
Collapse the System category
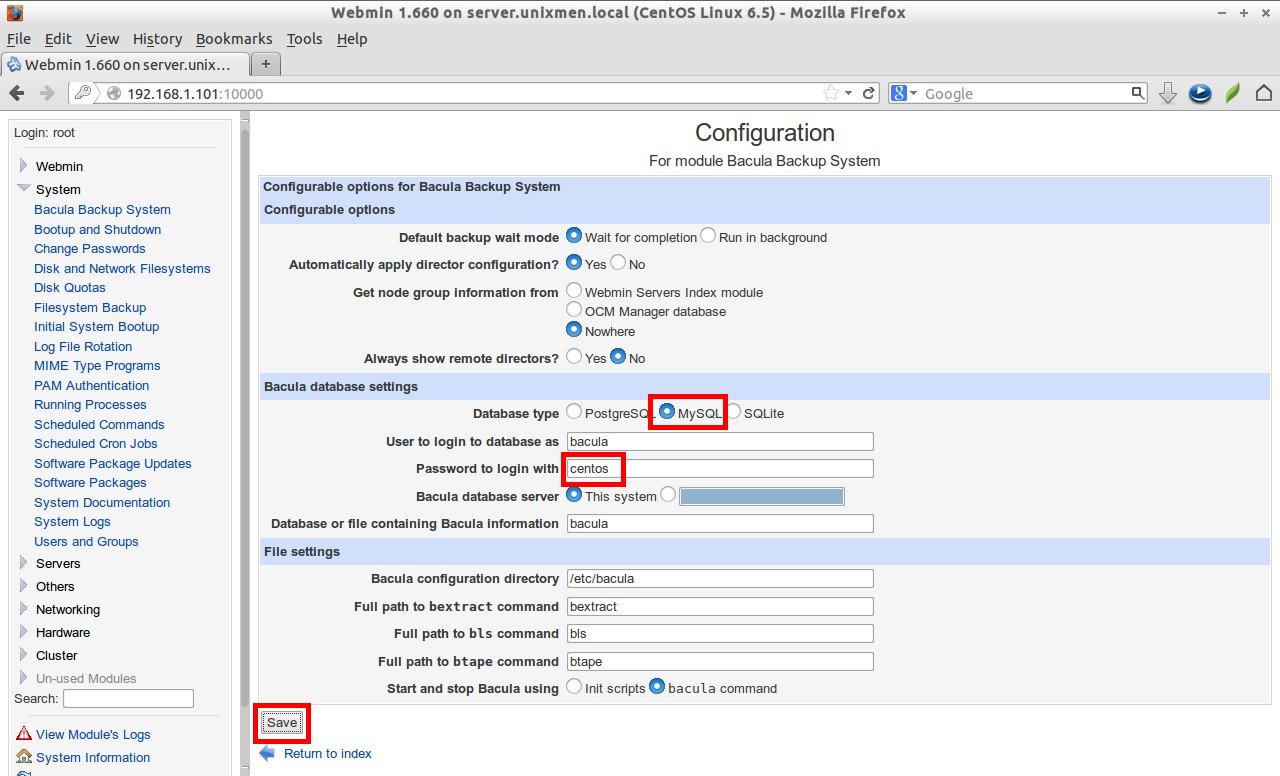[24, 188]
